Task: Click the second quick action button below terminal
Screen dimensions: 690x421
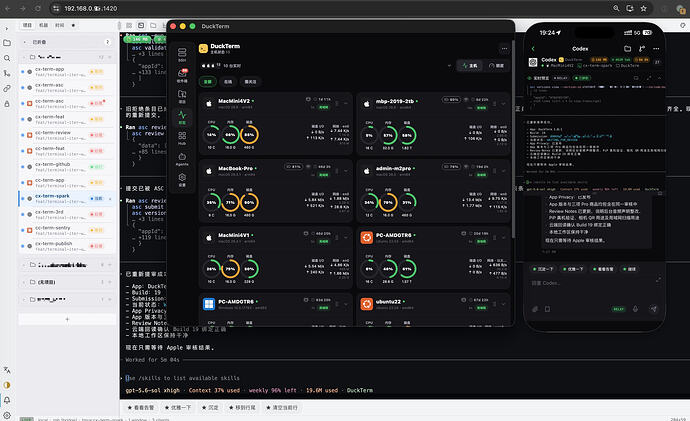Action: (x=178, y=407)
